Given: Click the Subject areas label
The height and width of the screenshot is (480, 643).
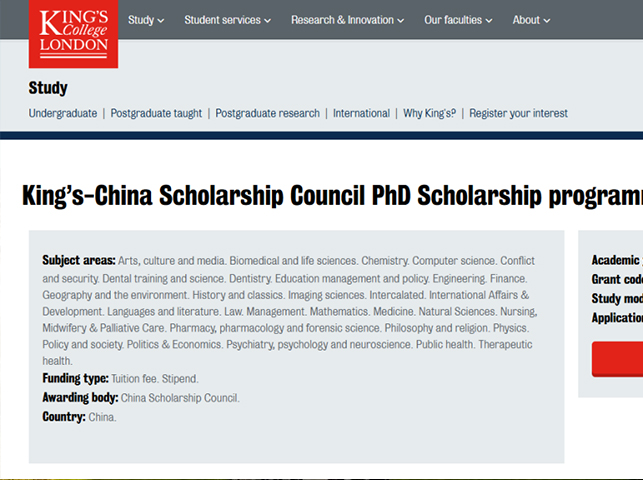Looking at the screenshot, I should [x=79, y=261].
